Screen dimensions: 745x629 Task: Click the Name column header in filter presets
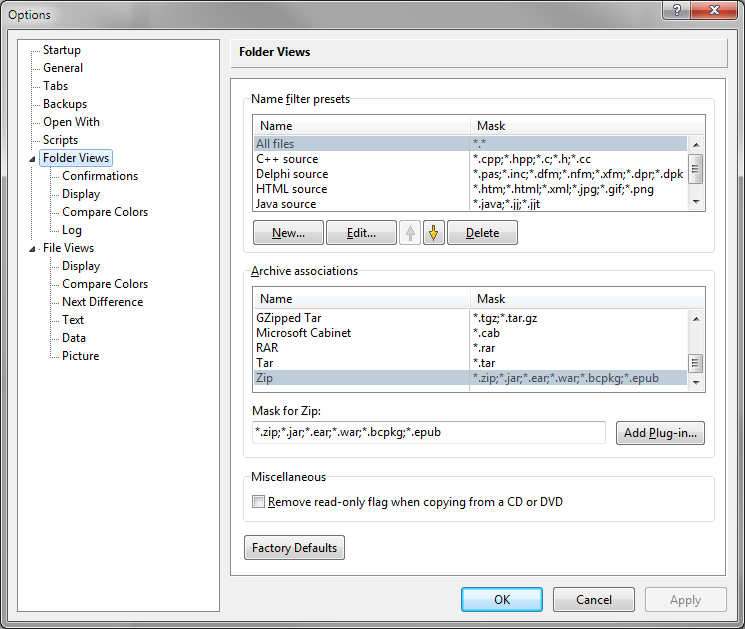(x=362, y=126)
